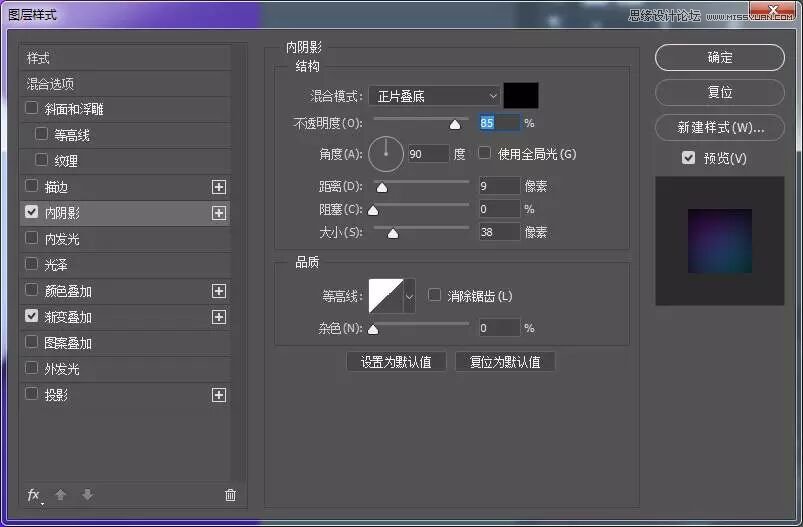This screenshot has height=527, width=803.
Task: Click the plus icon next to 渐变叠加
Action: pos(219,317)
